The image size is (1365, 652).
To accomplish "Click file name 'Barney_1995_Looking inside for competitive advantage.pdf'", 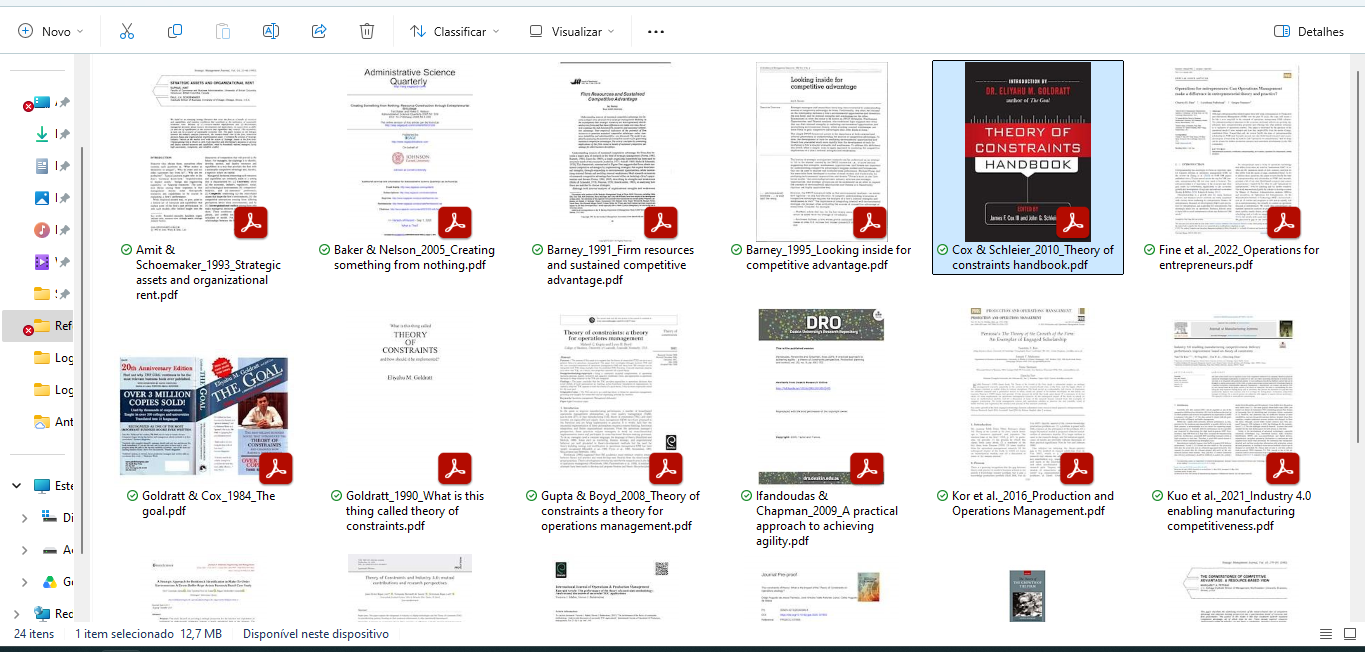I will [x=828, y=257].
